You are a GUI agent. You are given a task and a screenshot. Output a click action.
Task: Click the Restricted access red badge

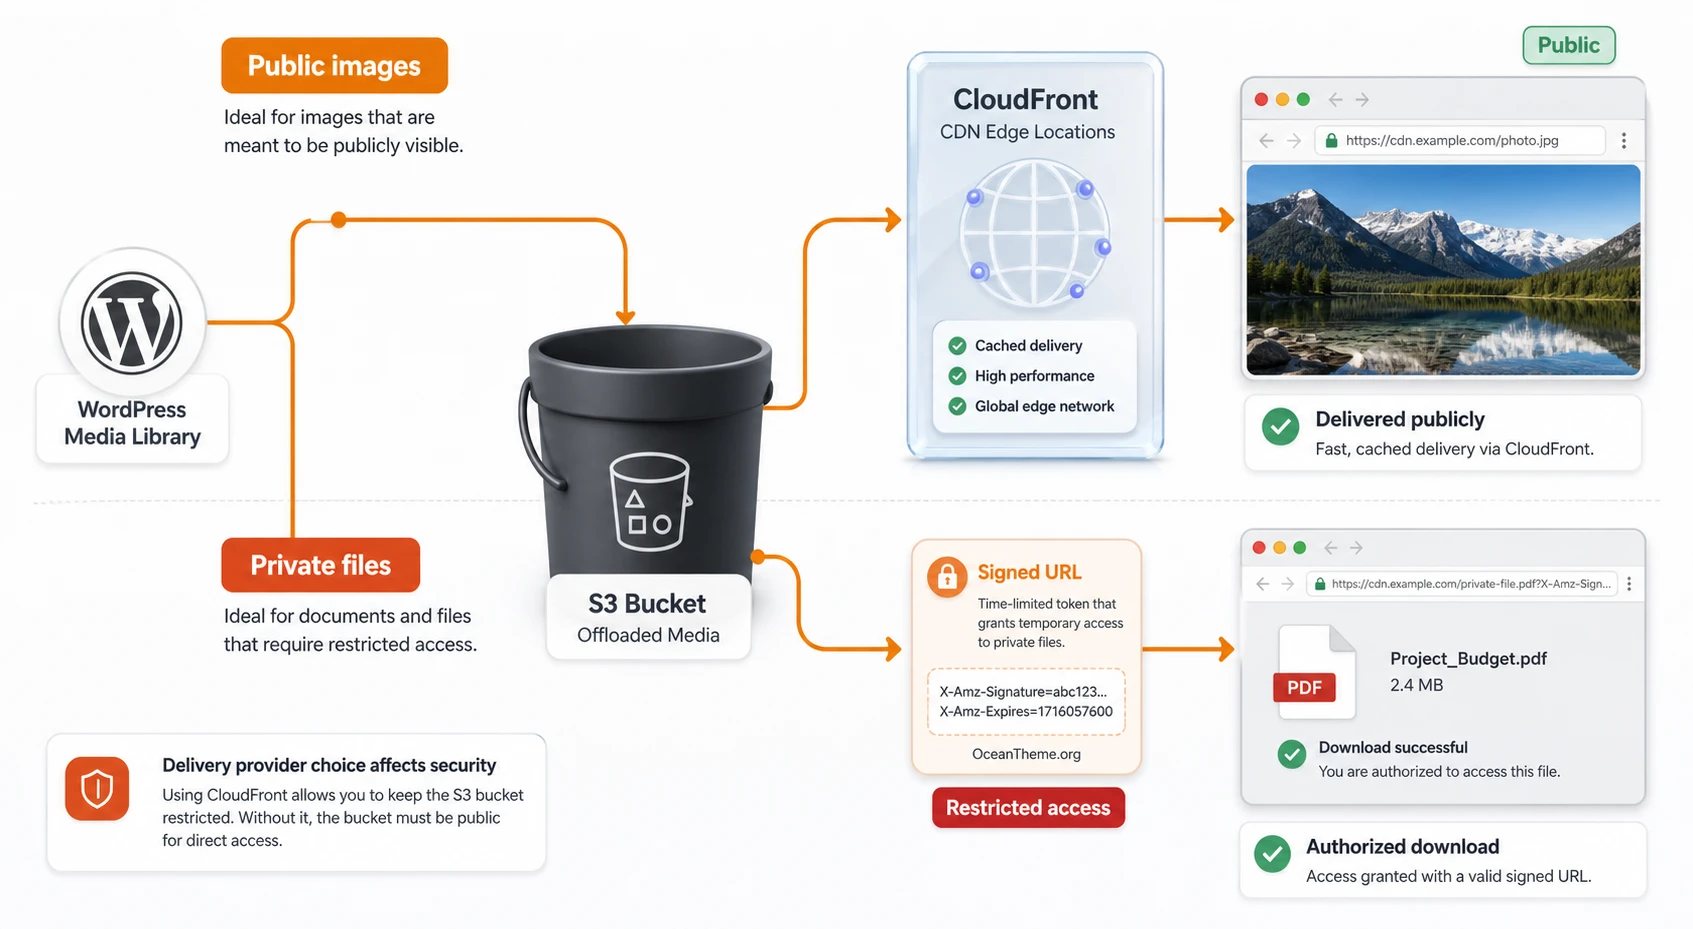1028,808
